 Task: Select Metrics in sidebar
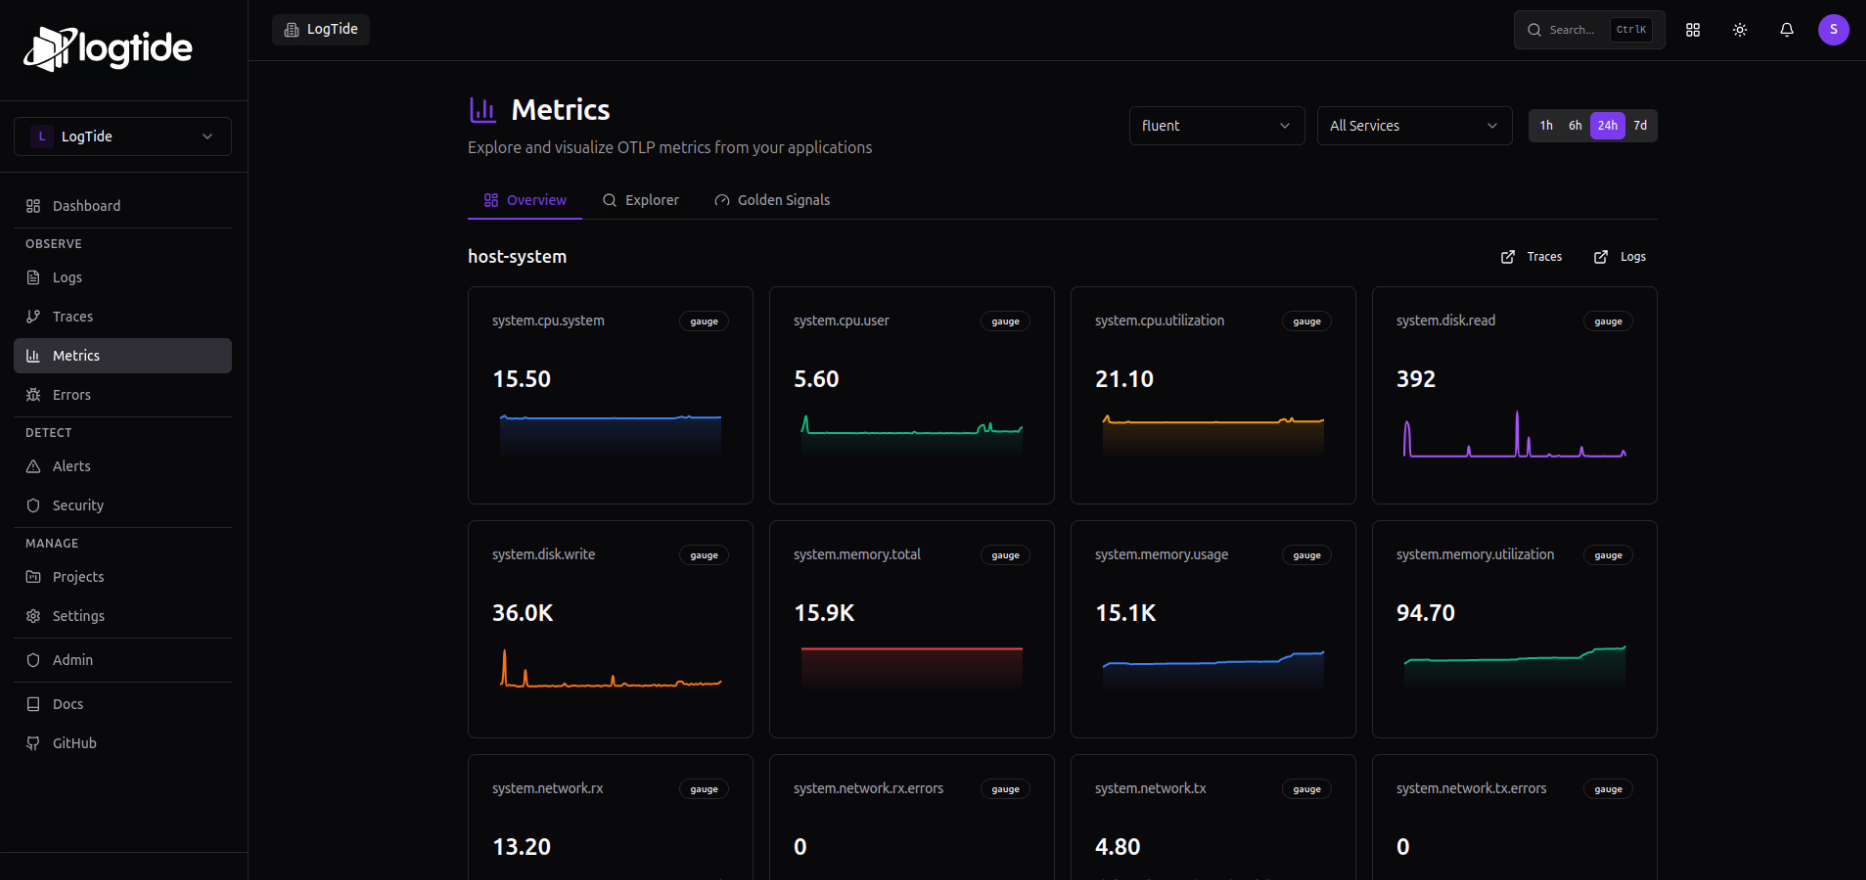tap(123, 356)
